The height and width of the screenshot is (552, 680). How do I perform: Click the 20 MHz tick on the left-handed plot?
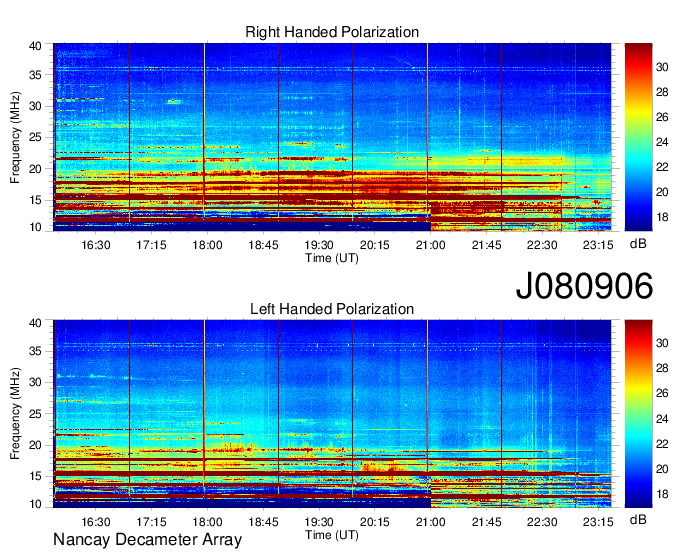35,445
